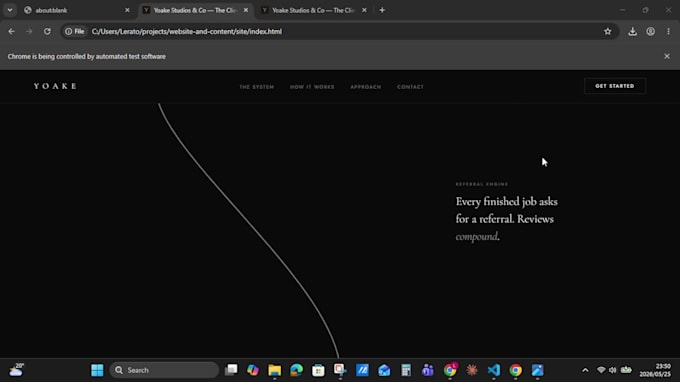Open Chrome downloads icon
Viewport: 680px width, 382px height.
632,31
